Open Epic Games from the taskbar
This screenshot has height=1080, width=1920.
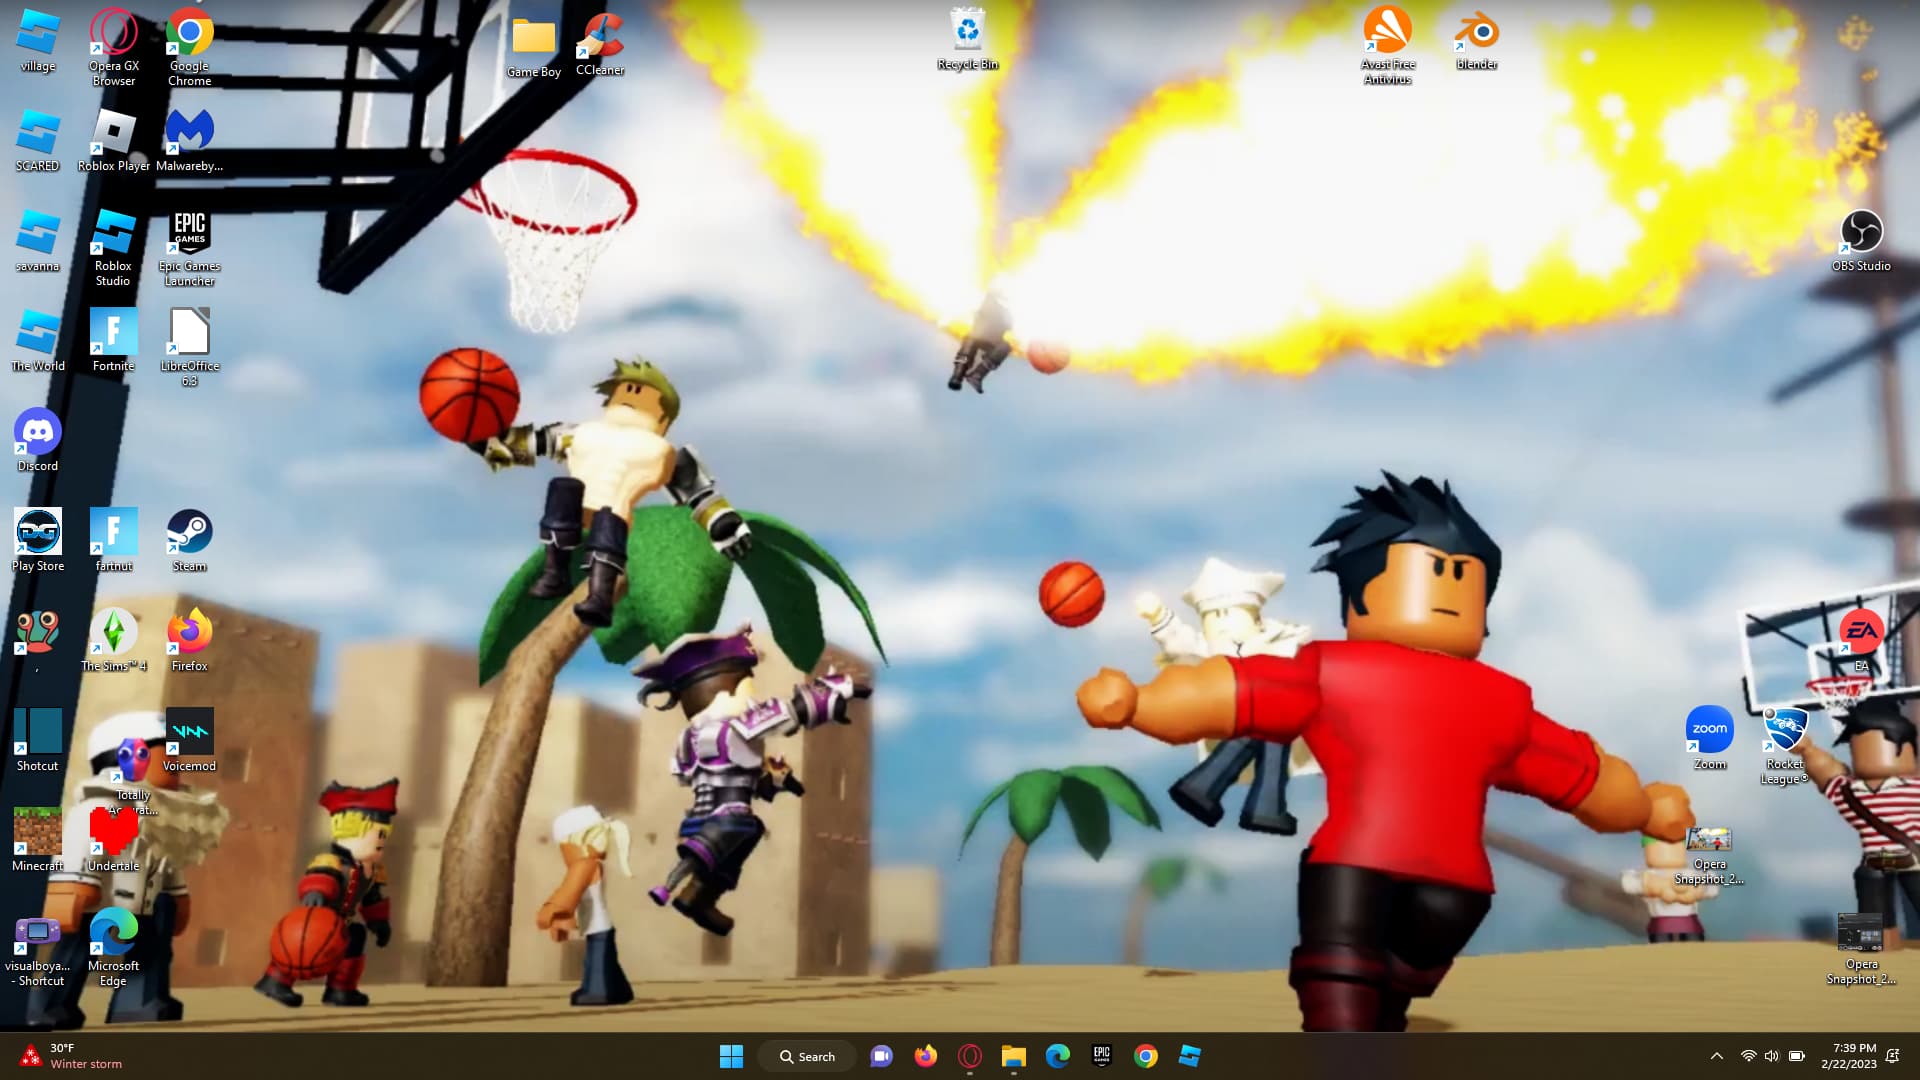(1101, 1056)
